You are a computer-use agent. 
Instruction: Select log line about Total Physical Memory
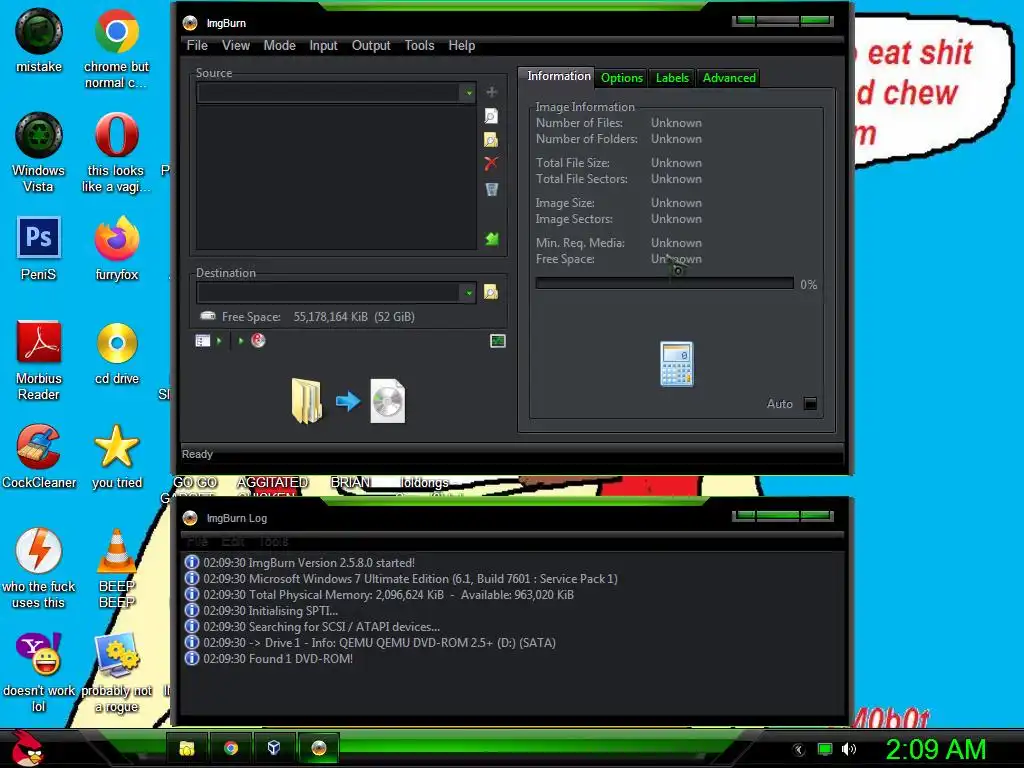point(379,594)
